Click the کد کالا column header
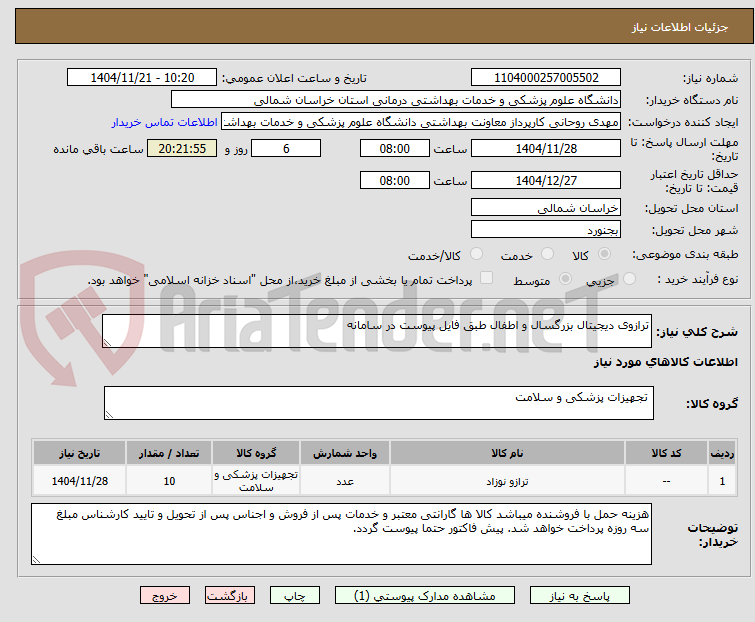 666,453
